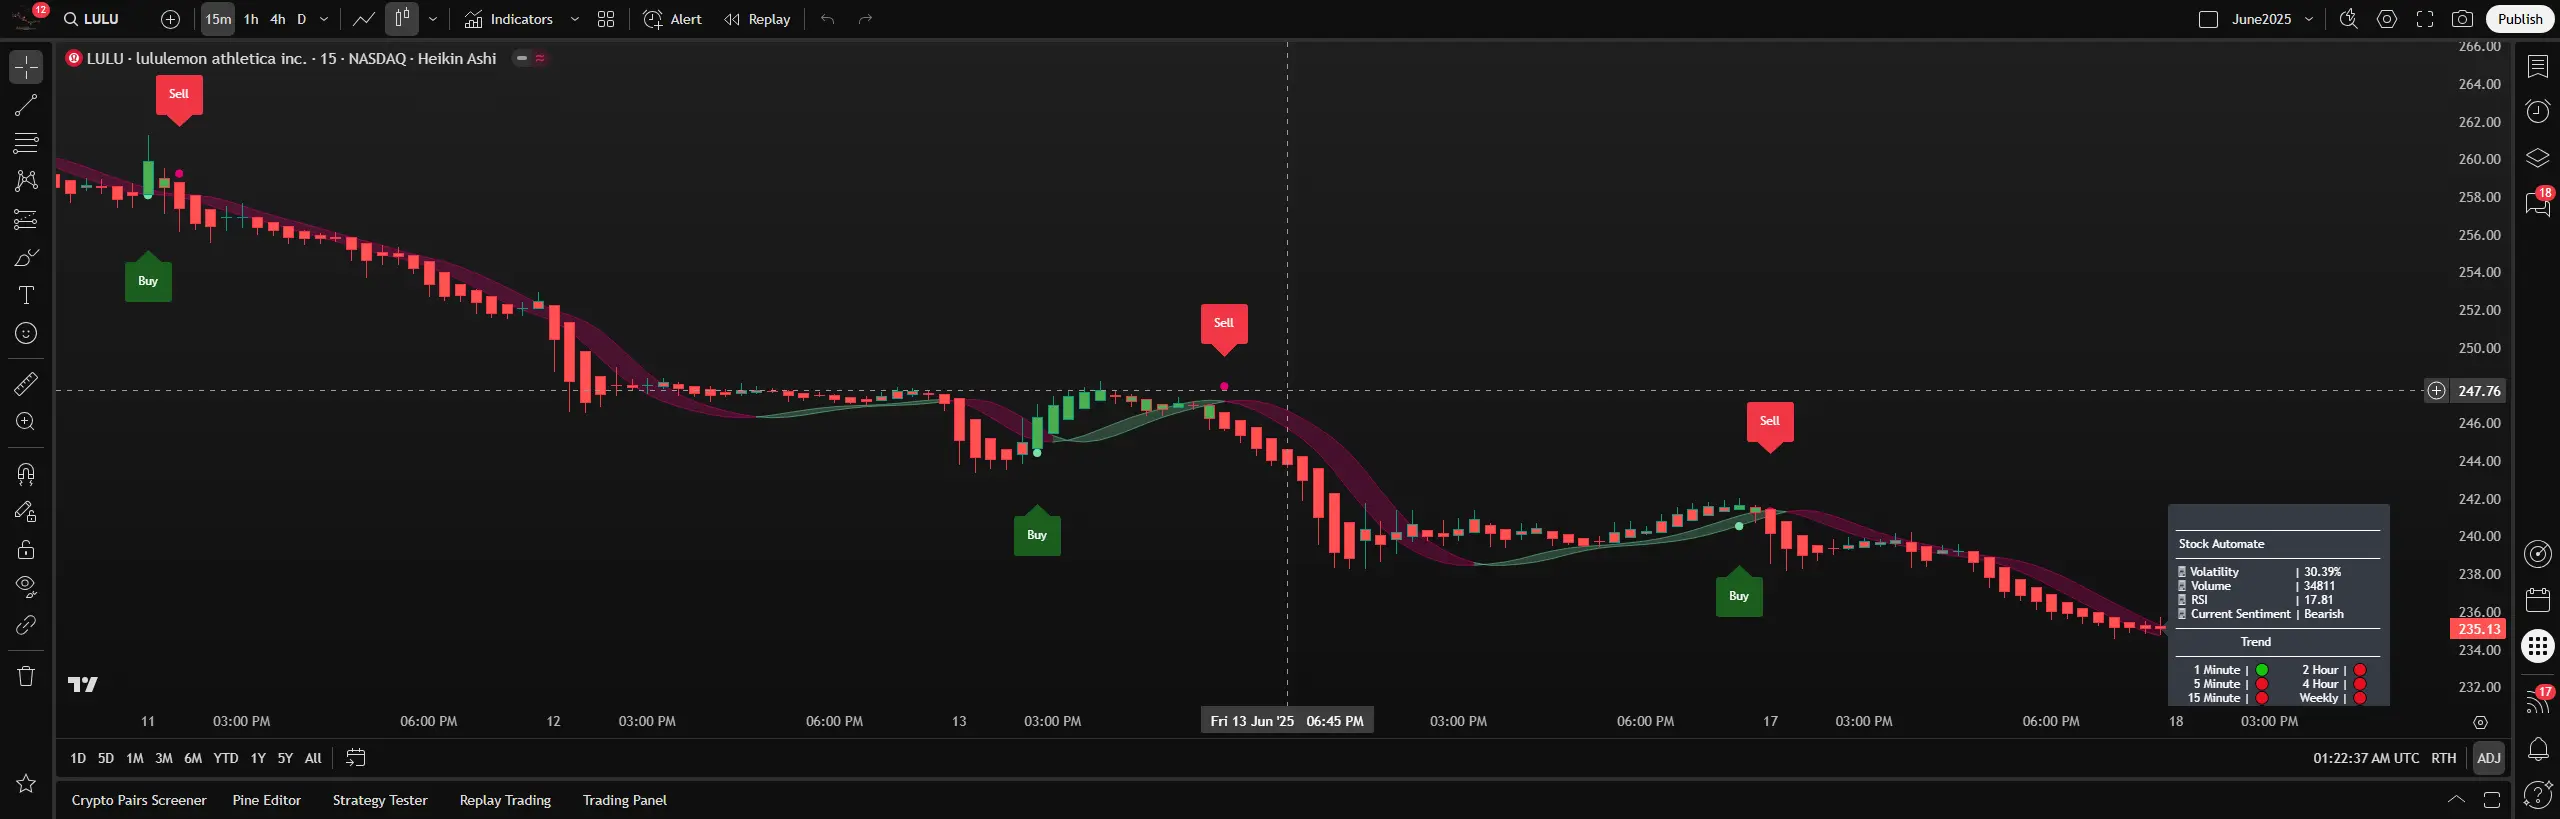
Task: Select the ruler measure tool
Action: click(26, 383)
